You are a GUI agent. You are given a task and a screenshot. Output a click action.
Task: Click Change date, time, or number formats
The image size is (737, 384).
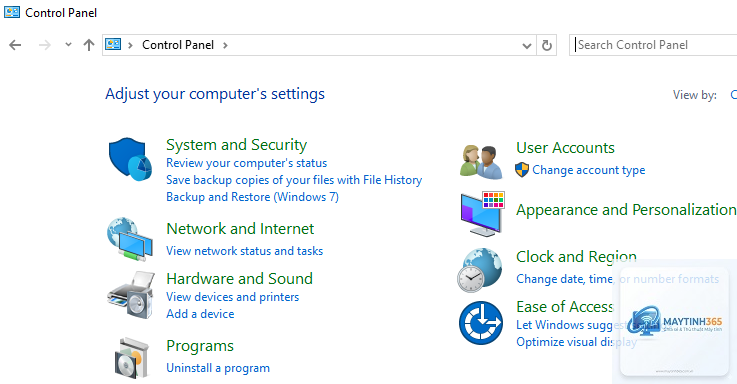coord(617,279)
